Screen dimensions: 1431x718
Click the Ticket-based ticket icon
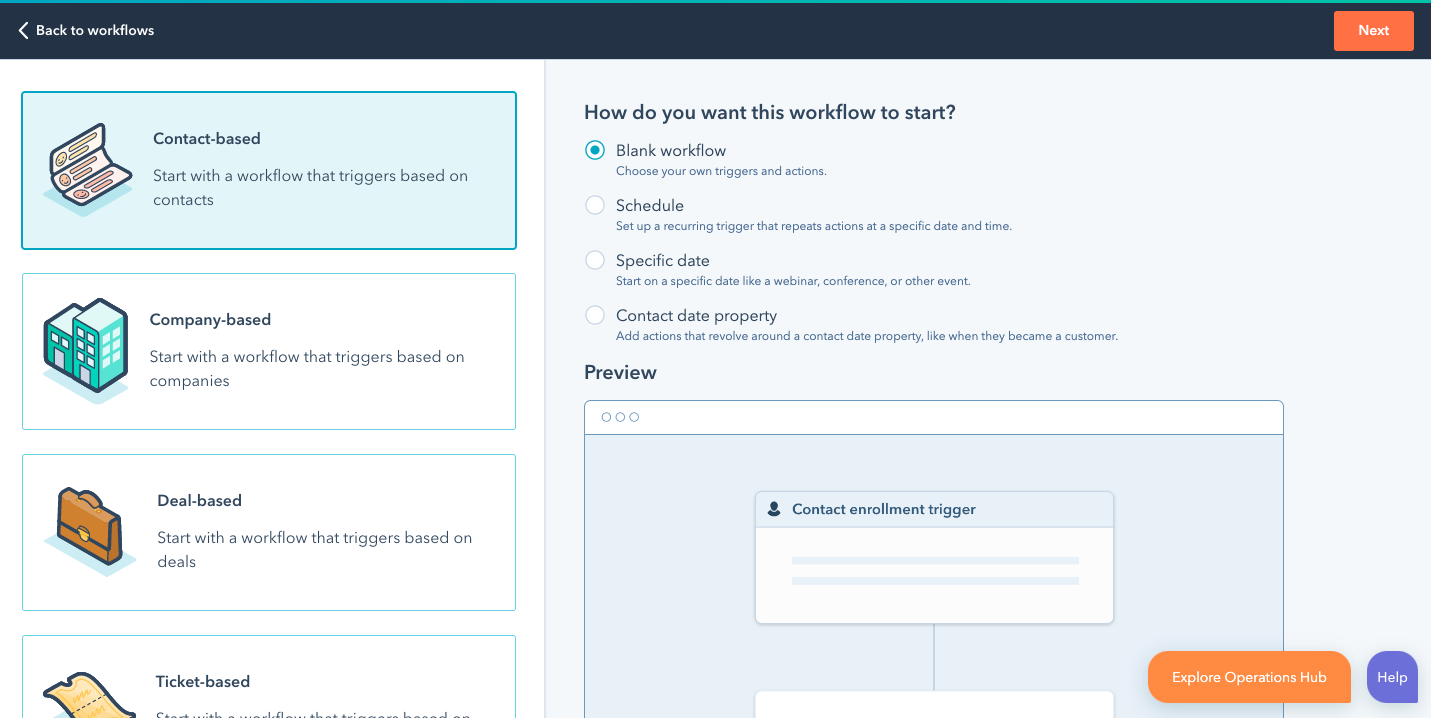(x=90, y=695)
